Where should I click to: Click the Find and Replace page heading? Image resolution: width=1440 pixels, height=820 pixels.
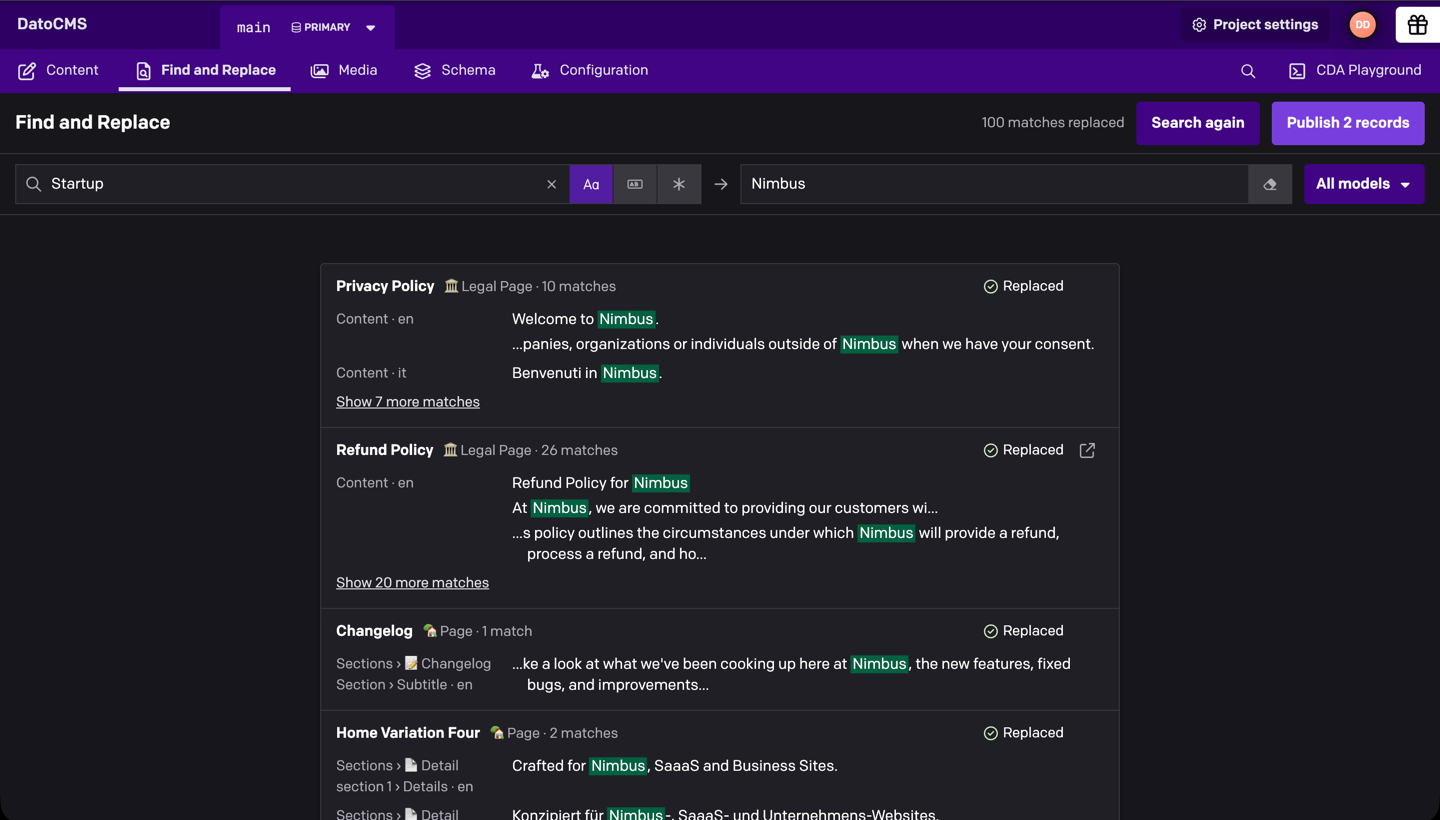93,123
